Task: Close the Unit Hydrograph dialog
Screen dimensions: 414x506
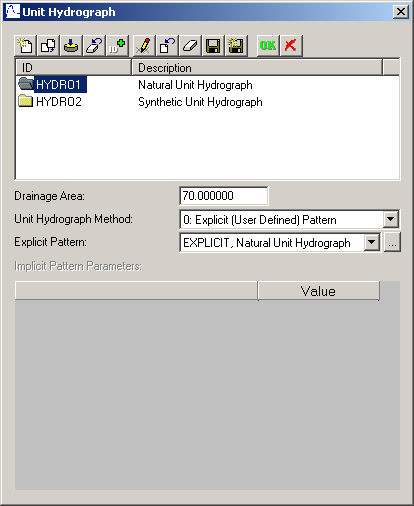Action: tap(401, 12)
